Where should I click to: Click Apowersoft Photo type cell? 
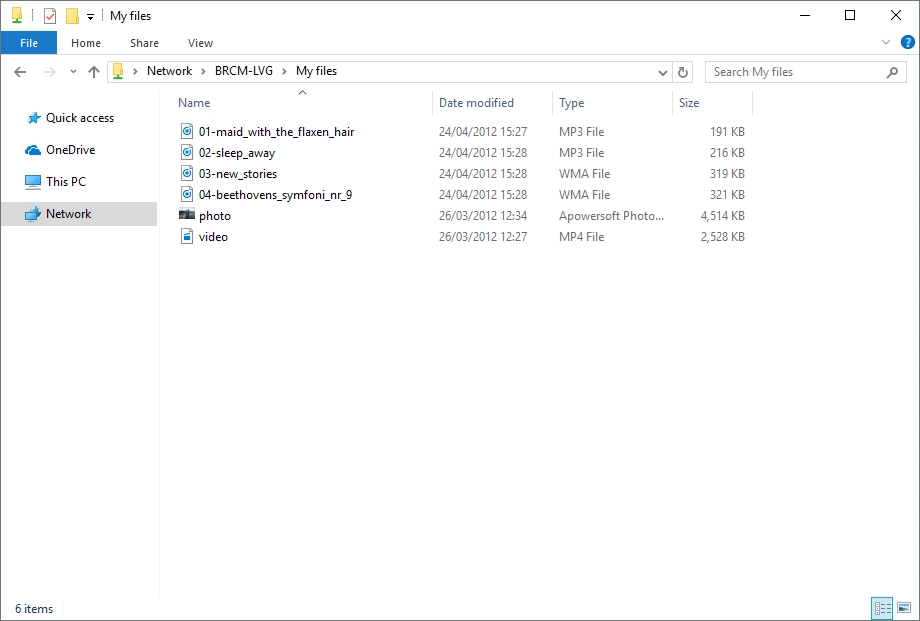click(x=611, y=215)
